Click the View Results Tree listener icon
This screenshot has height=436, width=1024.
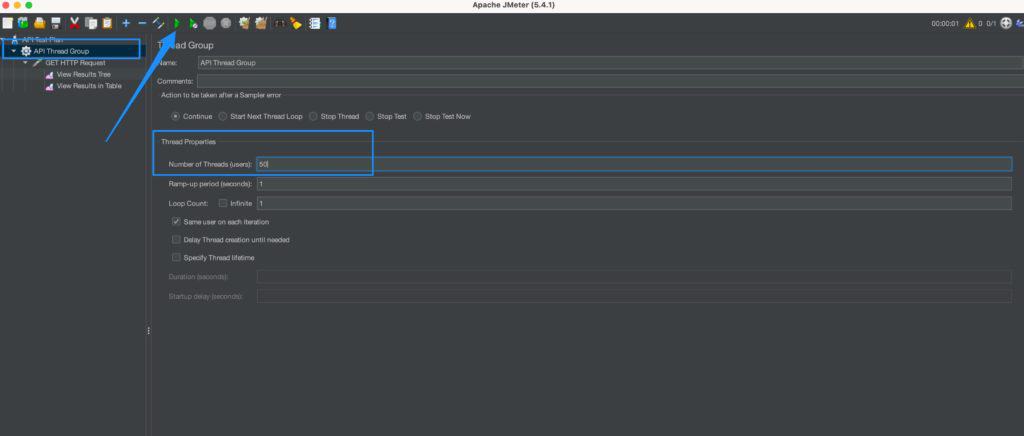click(x=50, y=74)
